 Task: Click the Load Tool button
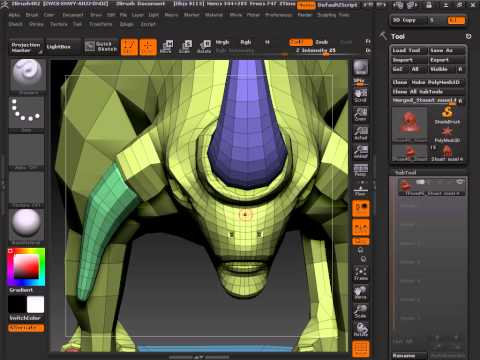click(x=409, y=50)
